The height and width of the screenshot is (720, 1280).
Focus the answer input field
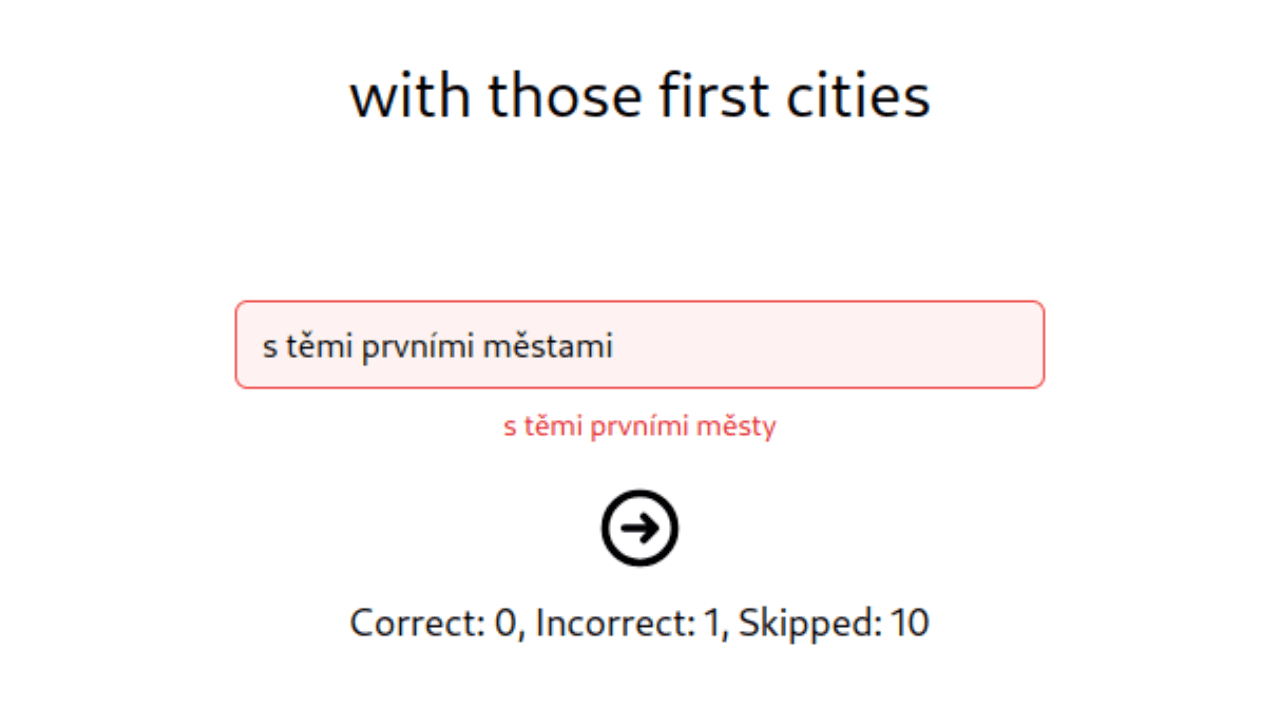click(640, 345)
